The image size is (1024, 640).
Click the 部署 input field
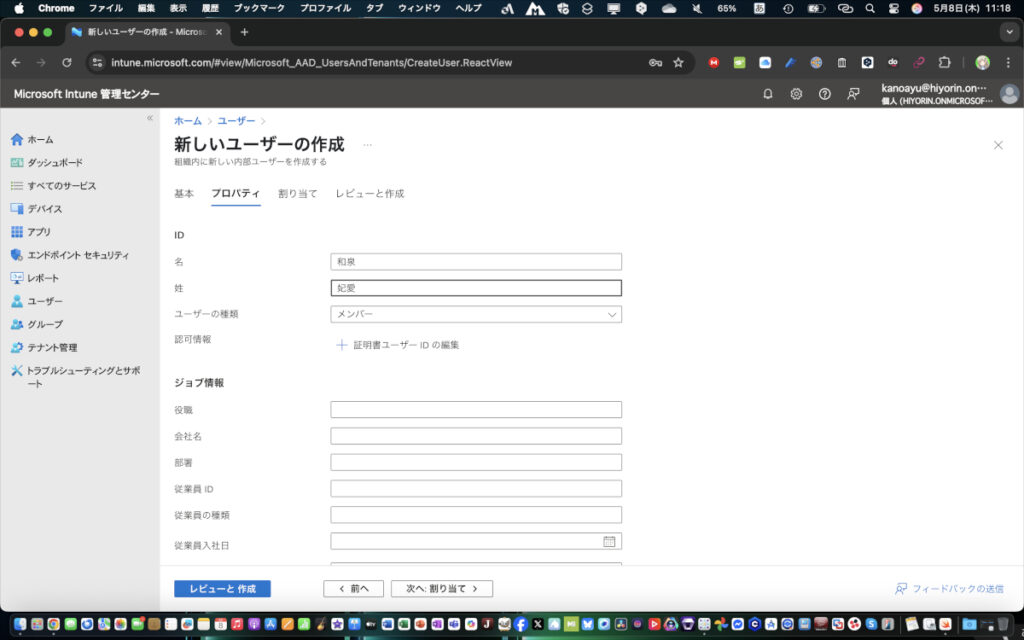tap(476, 462)
